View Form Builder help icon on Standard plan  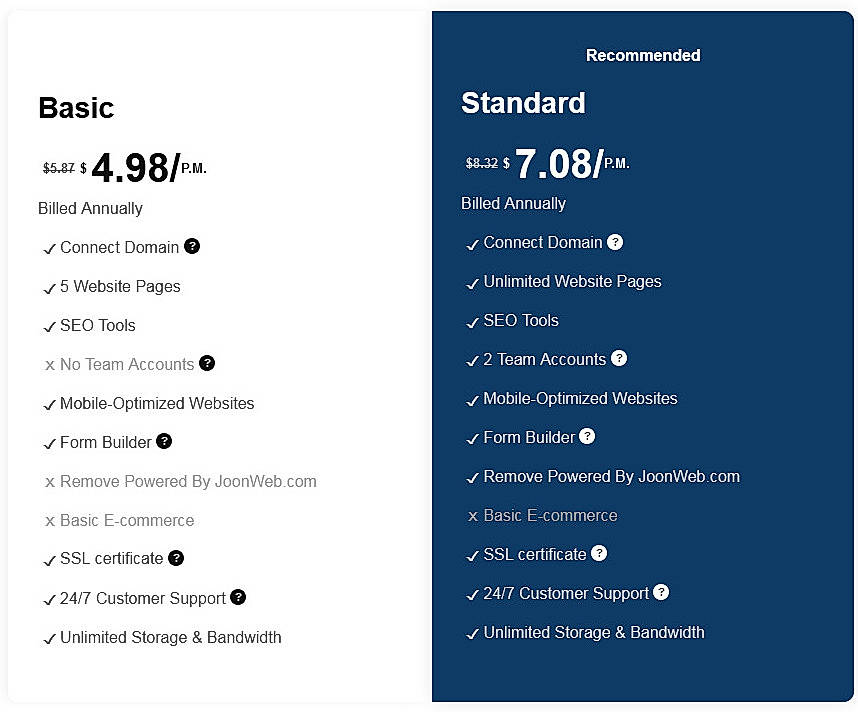(587, 437)
